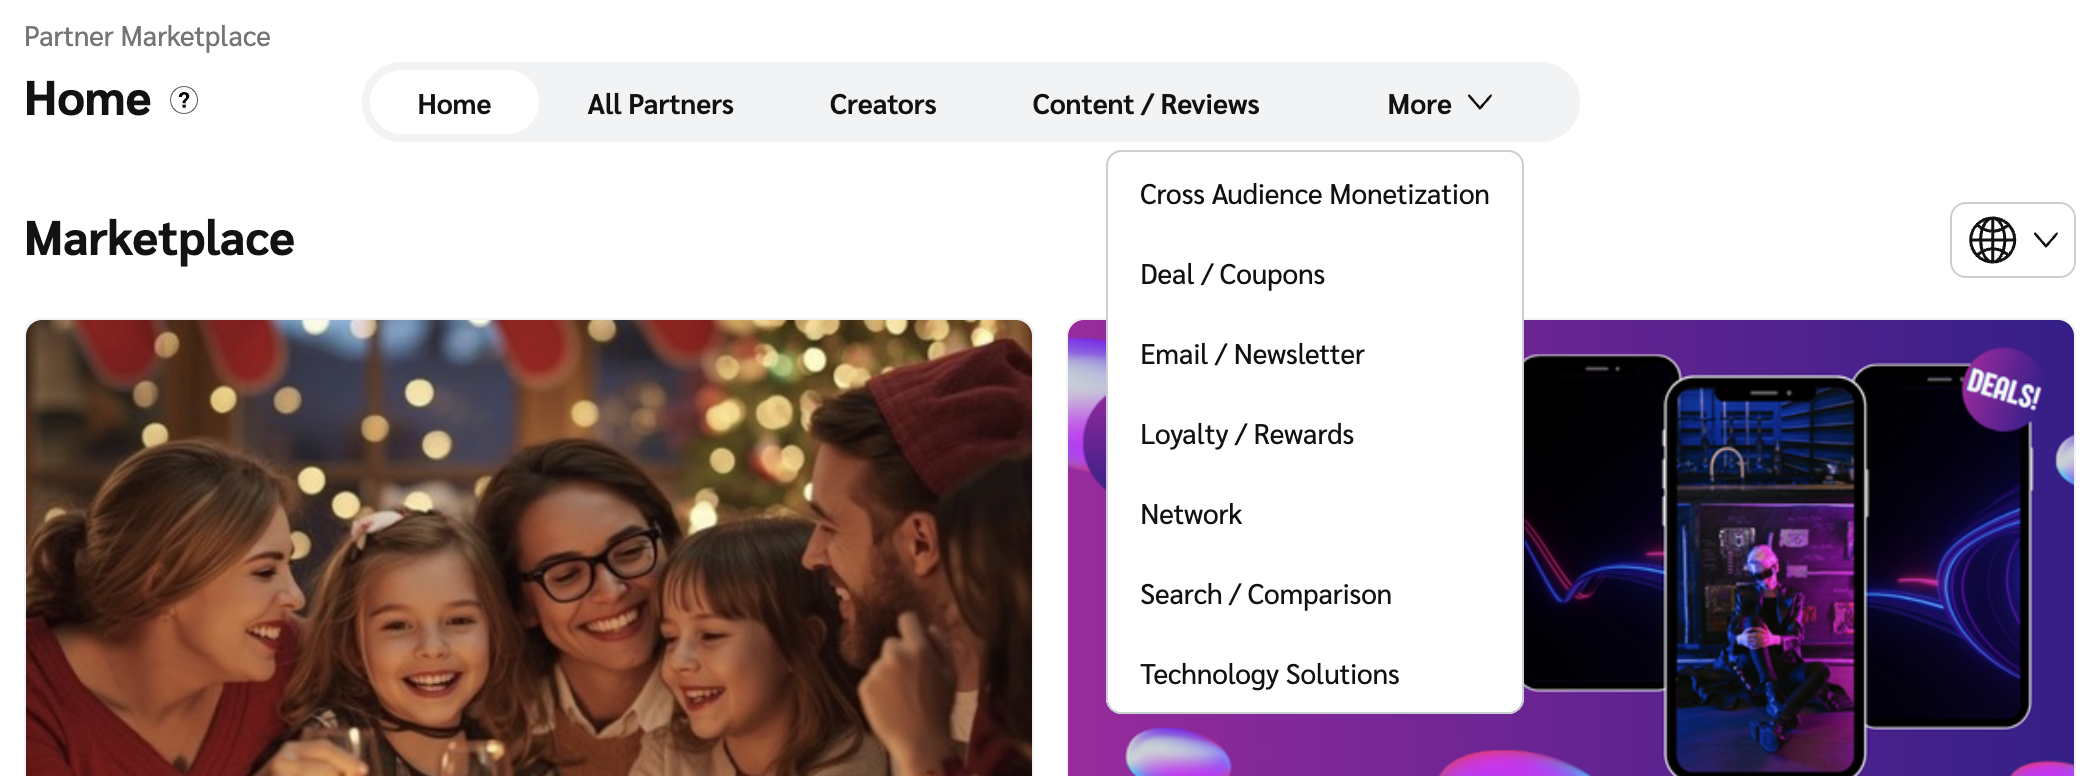Image resolution: width=2100 pixels, height=776 pixels.
Task: Select the Content / Reviews tab
Action: pos(1145,104)
